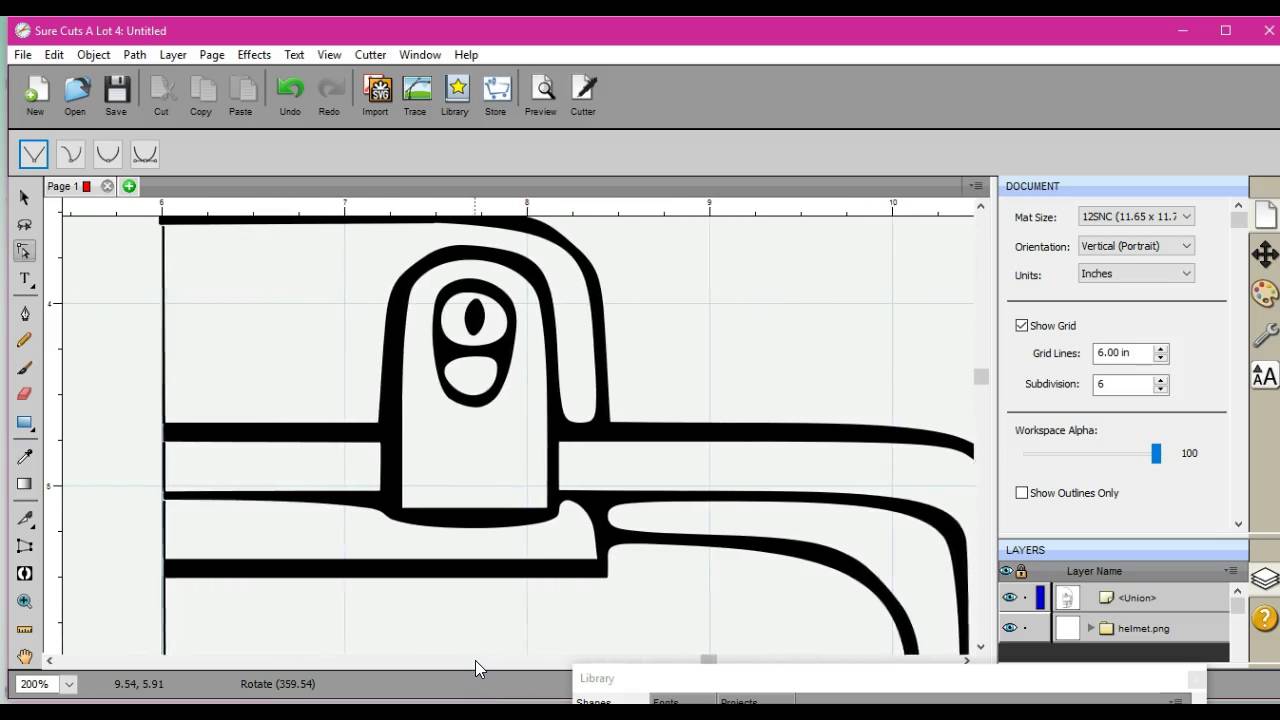Open the zoom level dropdown

click(69, 684)
